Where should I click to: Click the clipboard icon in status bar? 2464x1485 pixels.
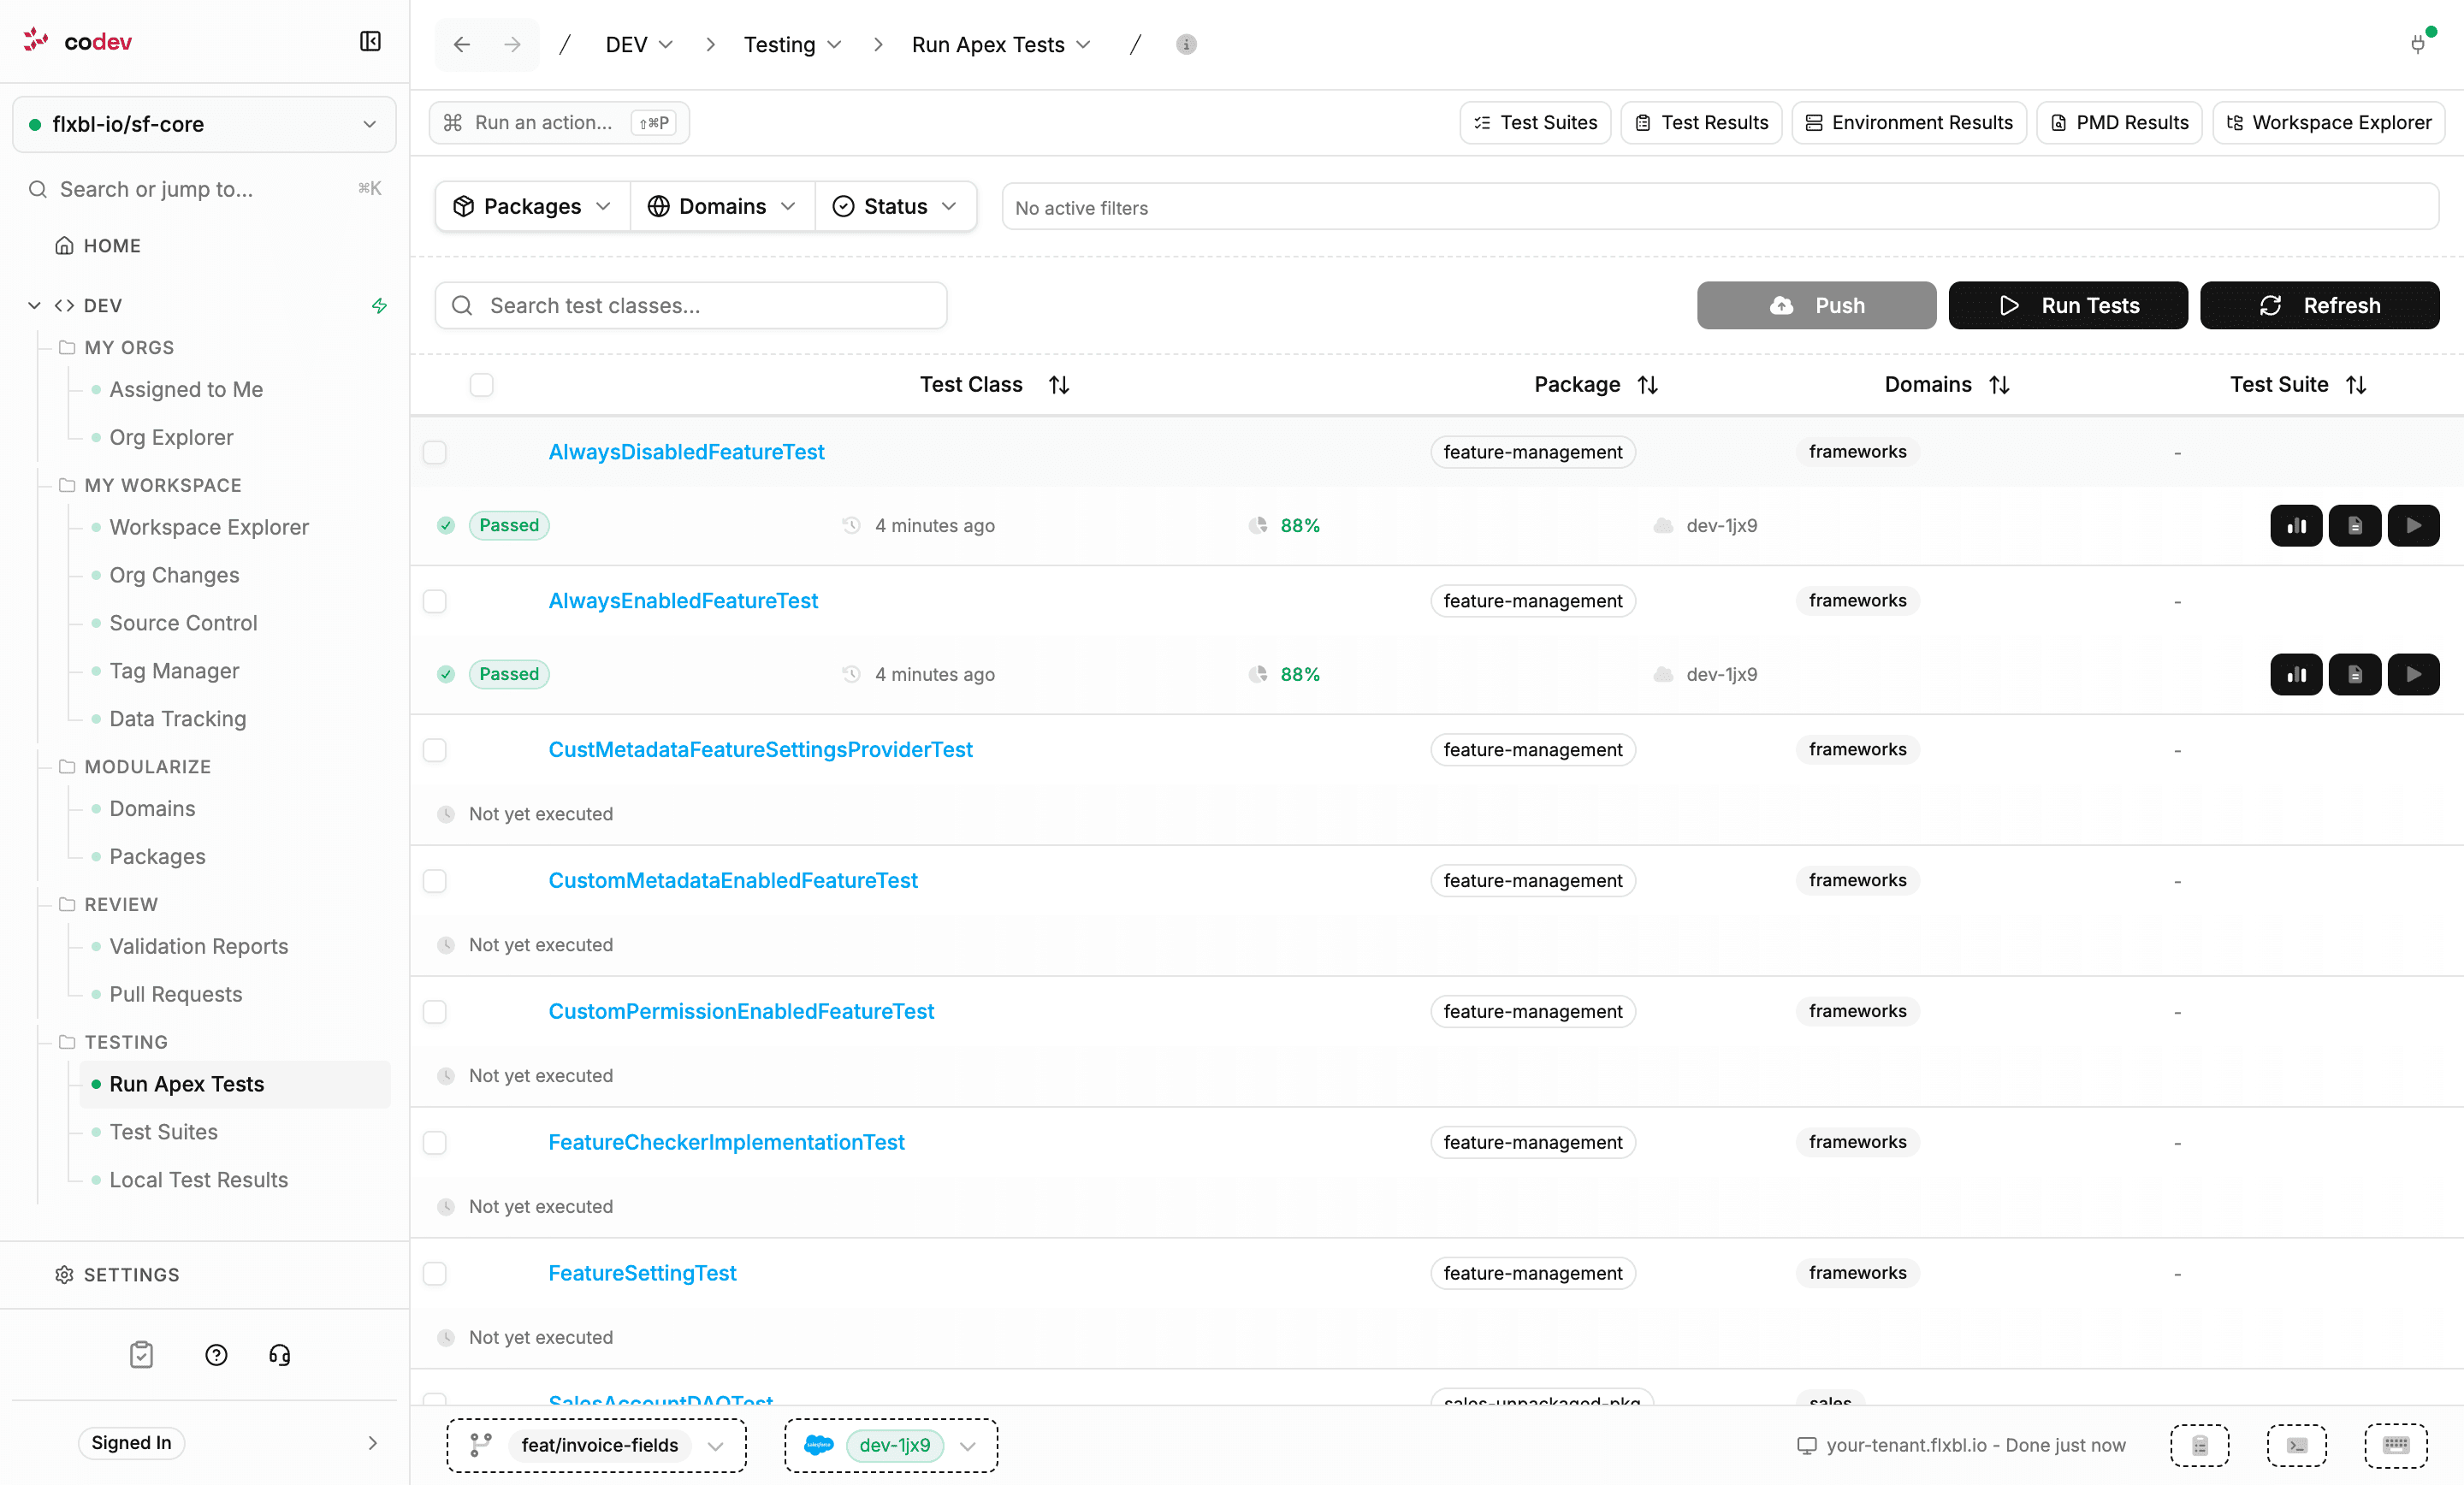point(2200,1445)
